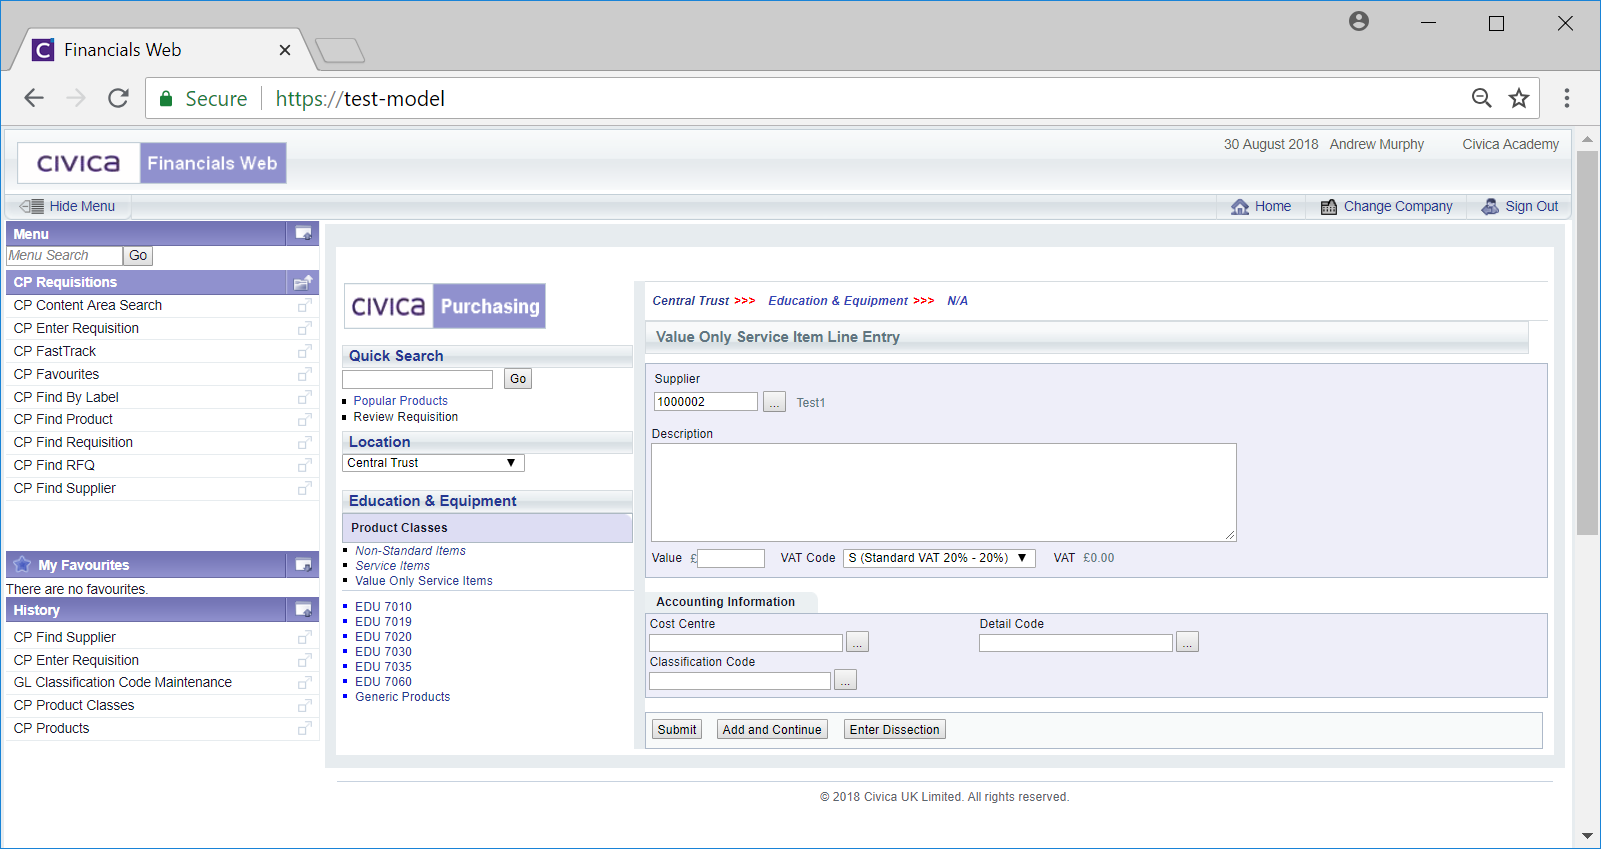
Task: Click the new window icon for CP Enter Requisition in the CP Requisitions menu
Action: 304,328
